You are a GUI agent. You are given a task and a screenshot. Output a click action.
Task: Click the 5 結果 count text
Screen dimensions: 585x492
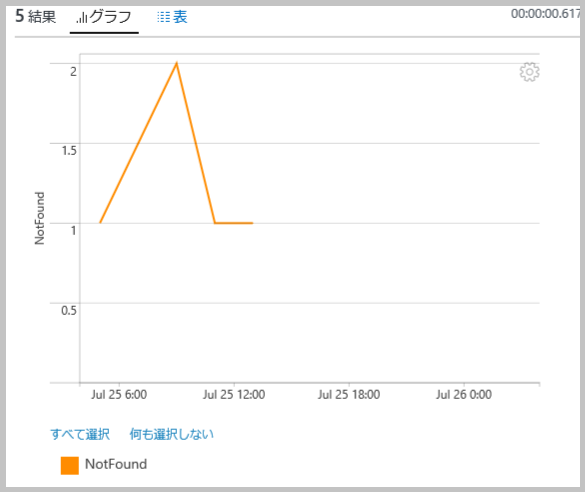click(x=35, y=16)
